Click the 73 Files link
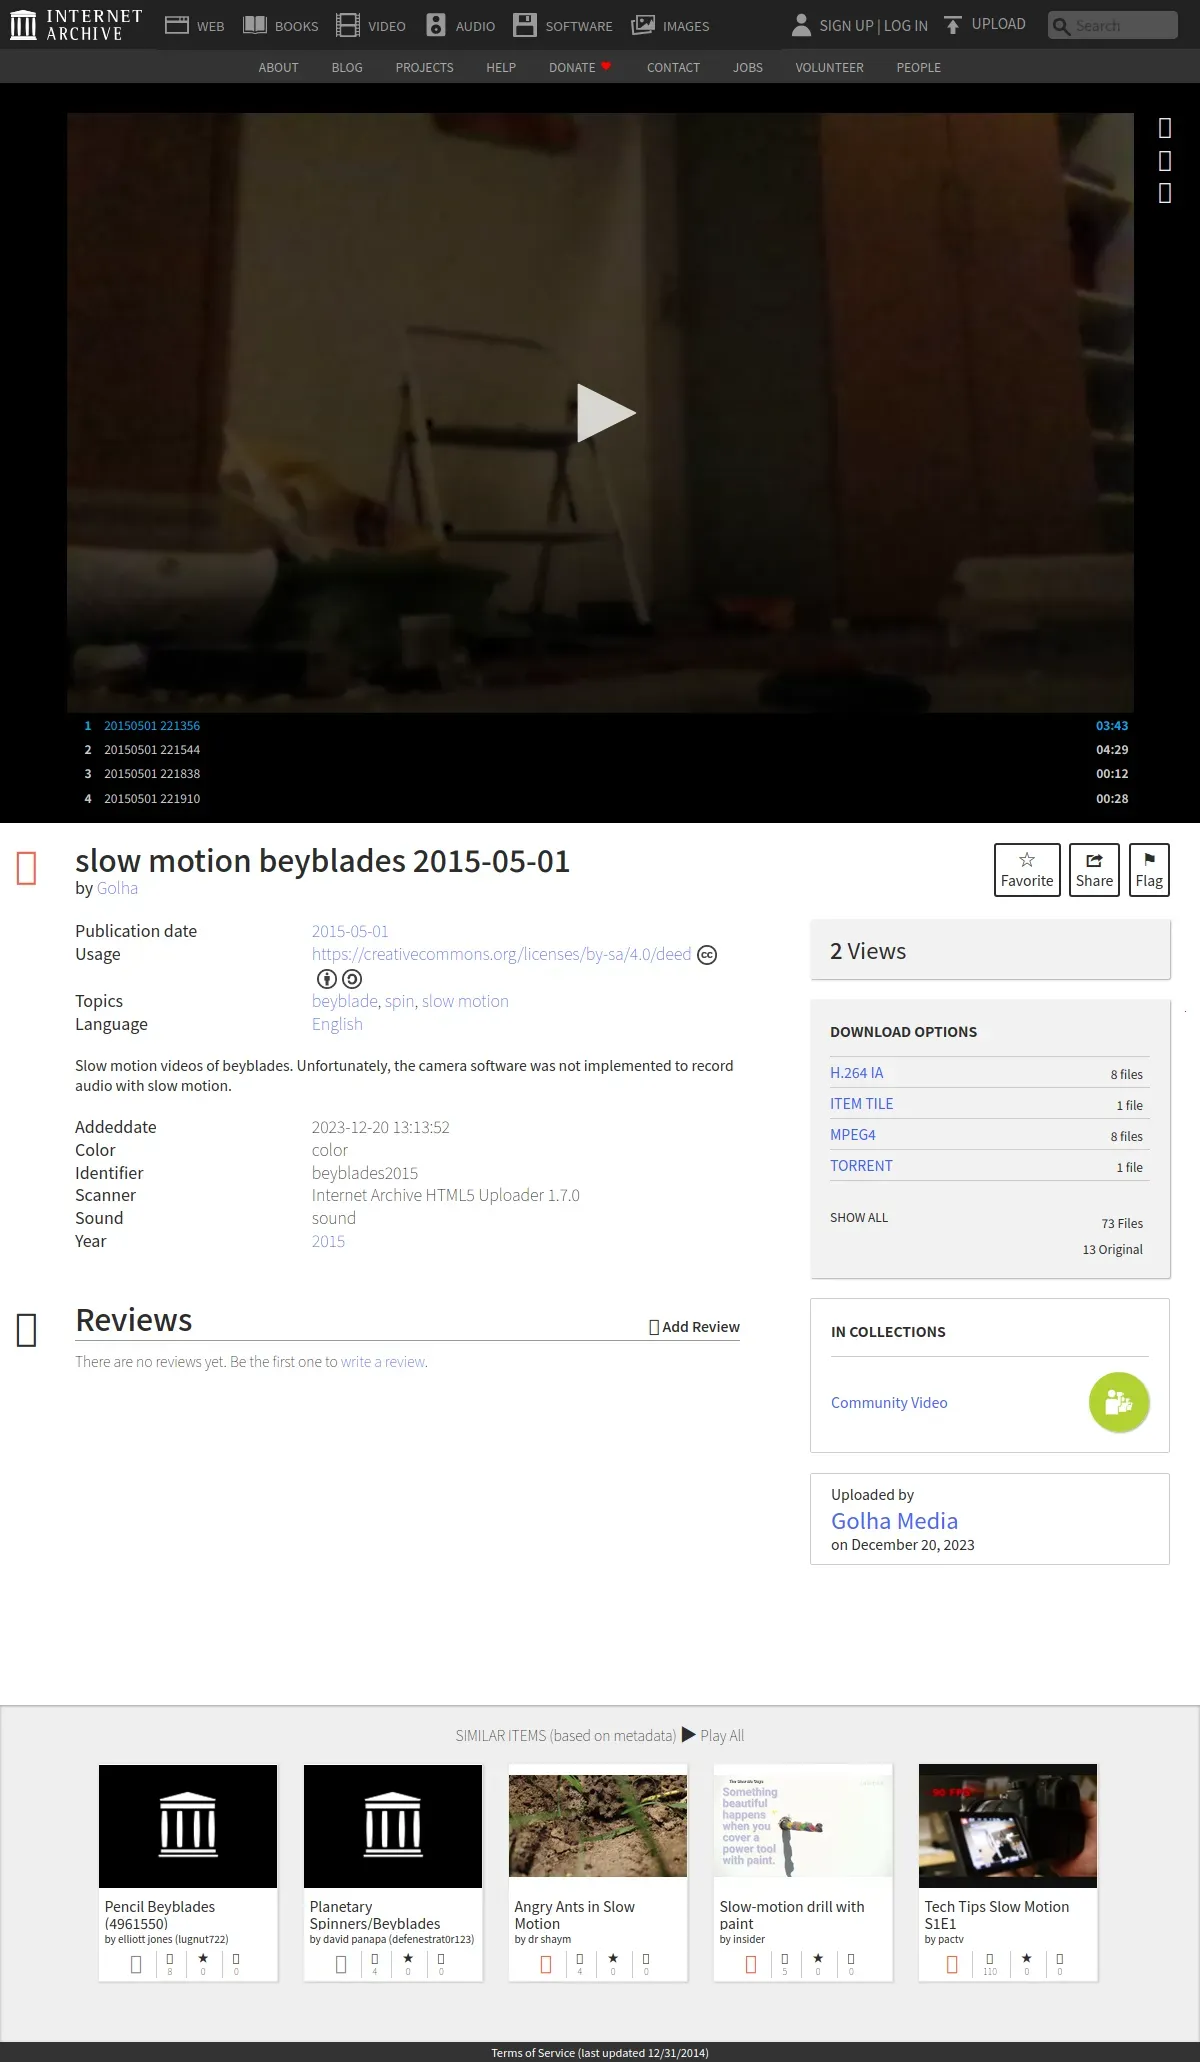 coord(1122,1224)
